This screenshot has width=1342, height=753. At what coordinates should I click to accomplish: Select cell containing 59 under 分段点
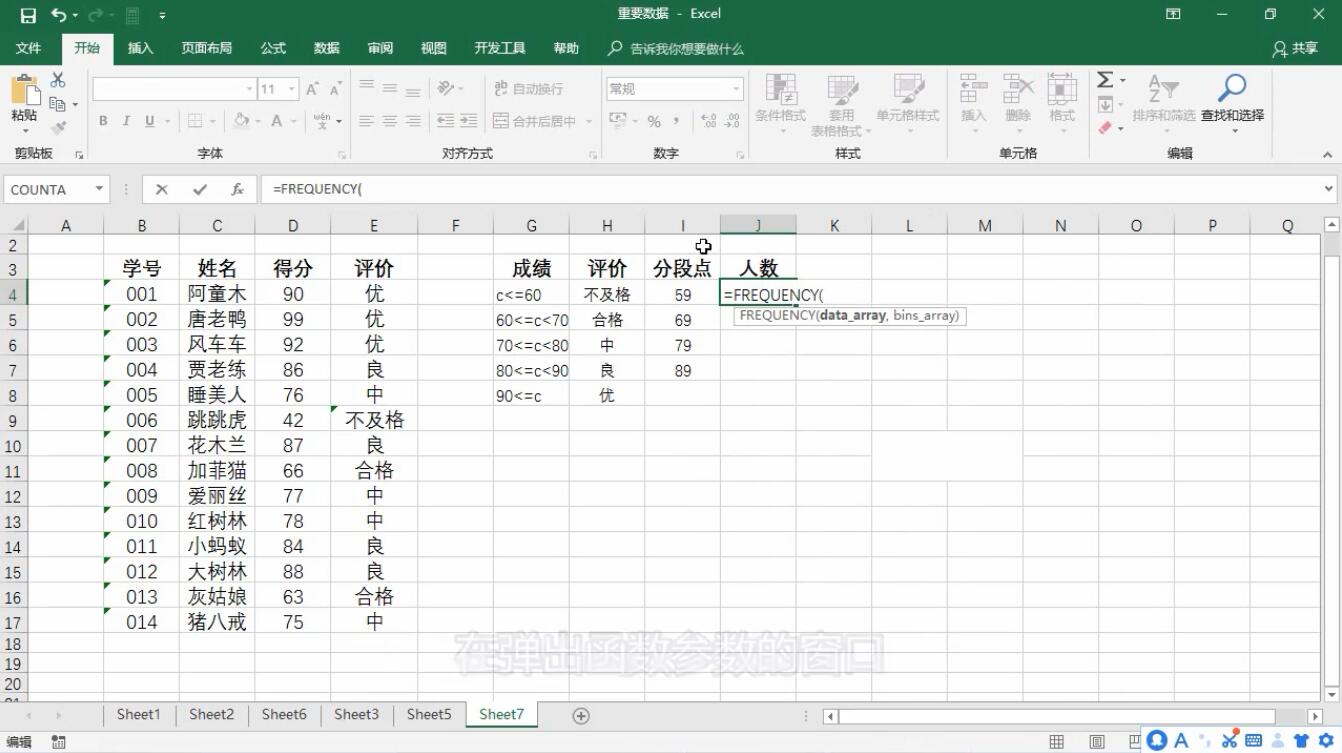pos(683,295)
